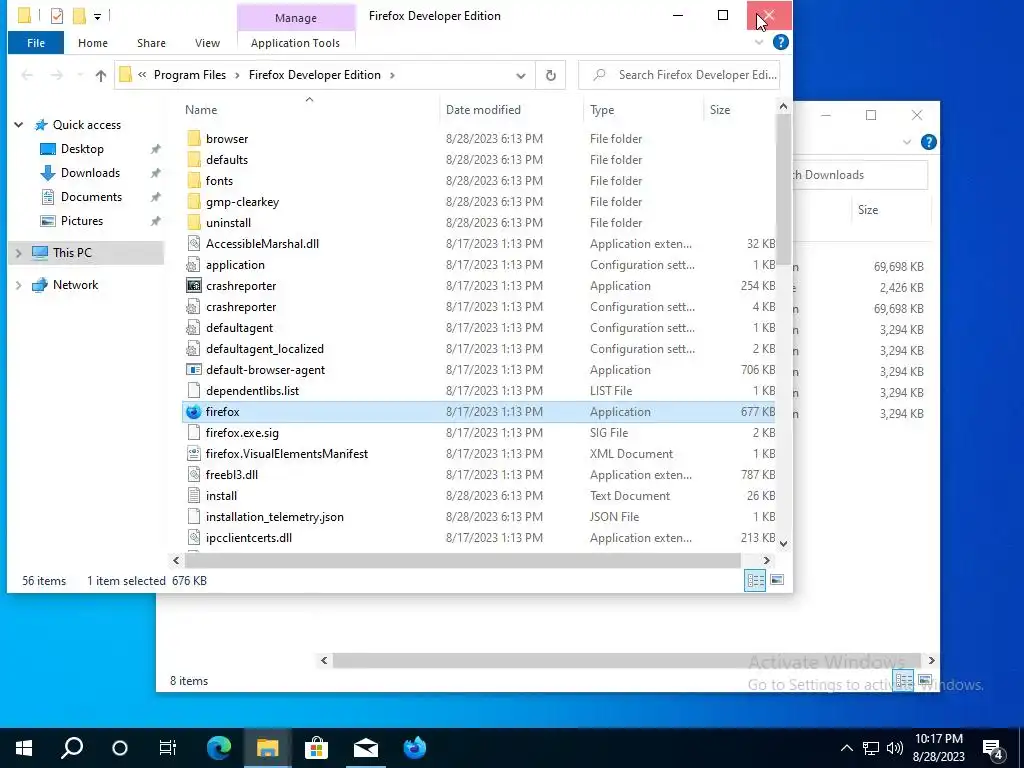The height and width of the screenshot is (768, 1024).
Task: Select the freebl3.dll file
Action: coord(231,475)
